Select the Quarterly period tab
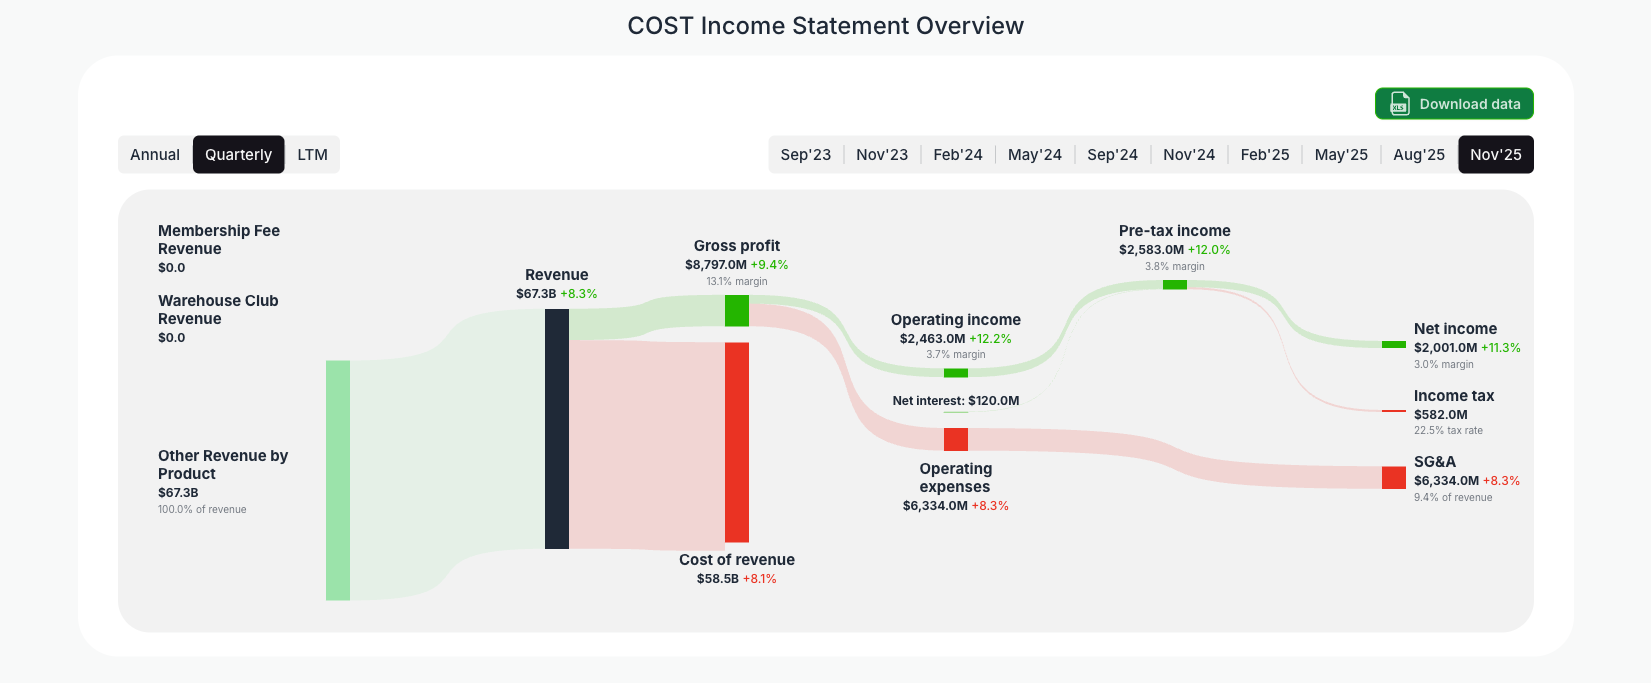Viewport: 1651px width, 683px height. click(238, 155)
